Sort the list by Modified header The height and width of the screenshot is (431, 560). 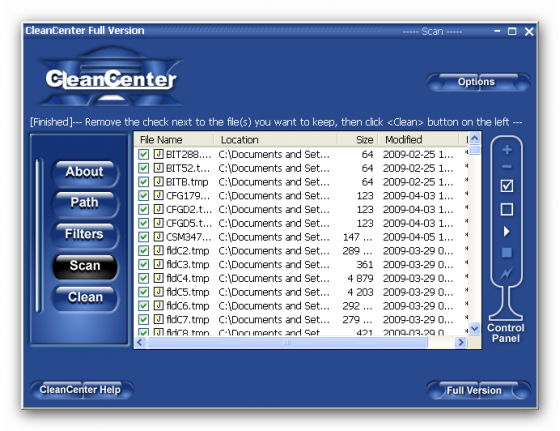point(418,140)
